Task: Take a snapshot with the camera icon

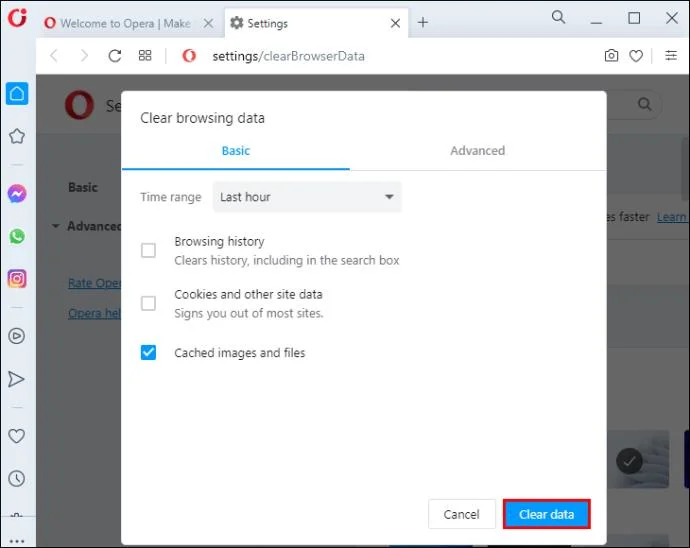Action: (611, 55)
